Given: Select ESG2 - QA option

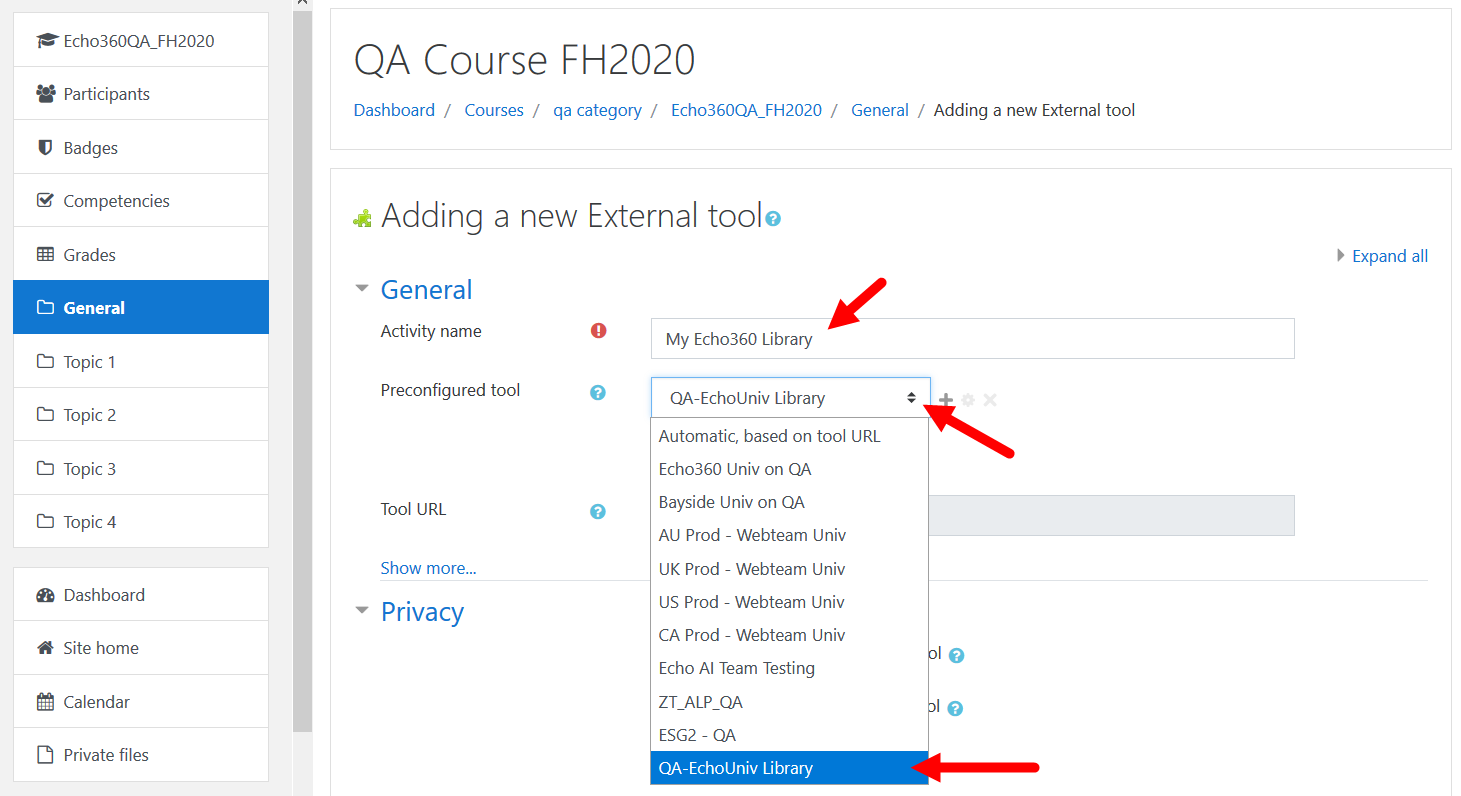Looking at the screenshot, I should [x=789, y=735].
